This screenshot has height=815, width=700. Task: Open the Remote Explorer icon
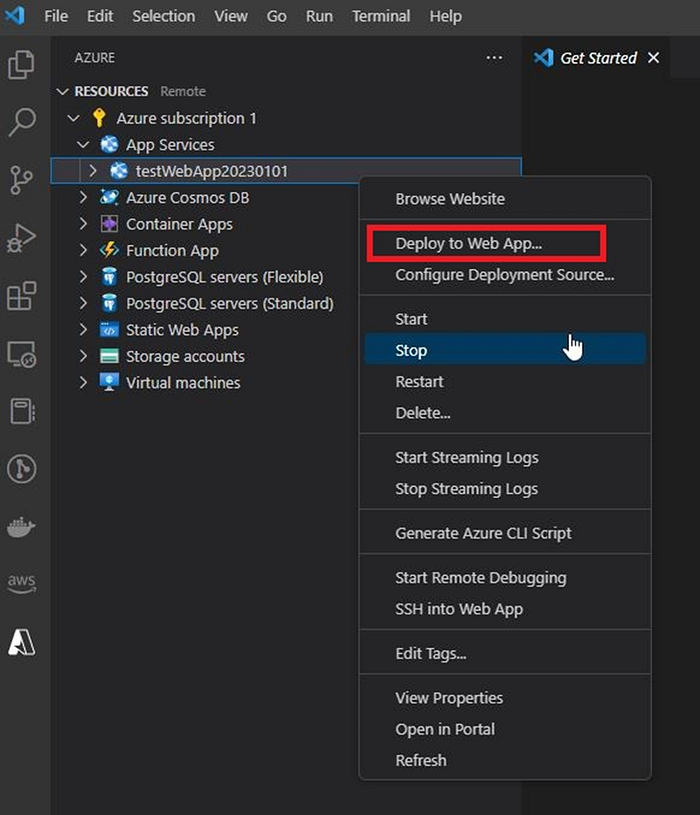(21, 354)
